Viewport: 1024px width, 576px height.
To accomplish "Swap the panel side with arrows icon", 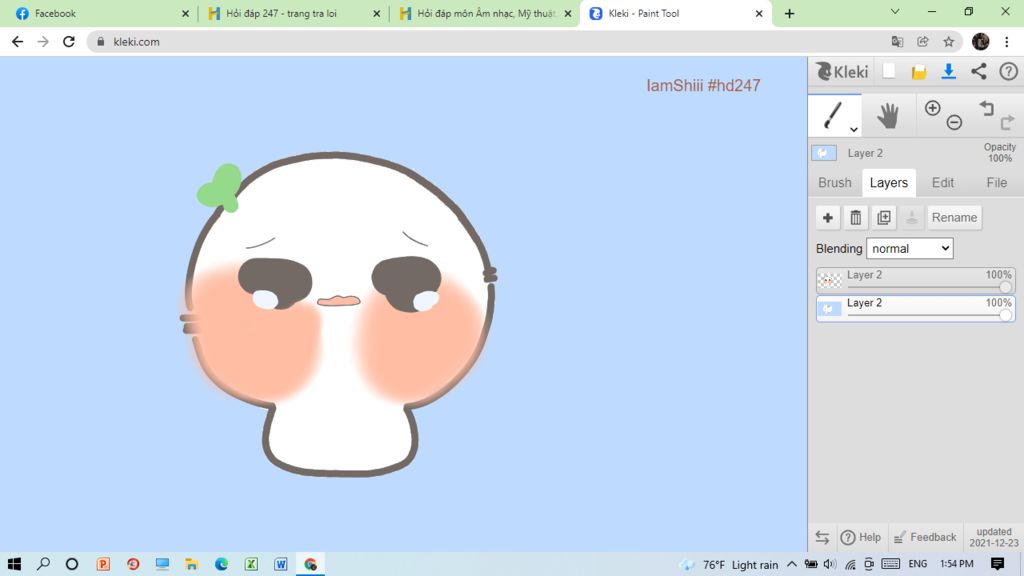I will click(x=822, y=537).
